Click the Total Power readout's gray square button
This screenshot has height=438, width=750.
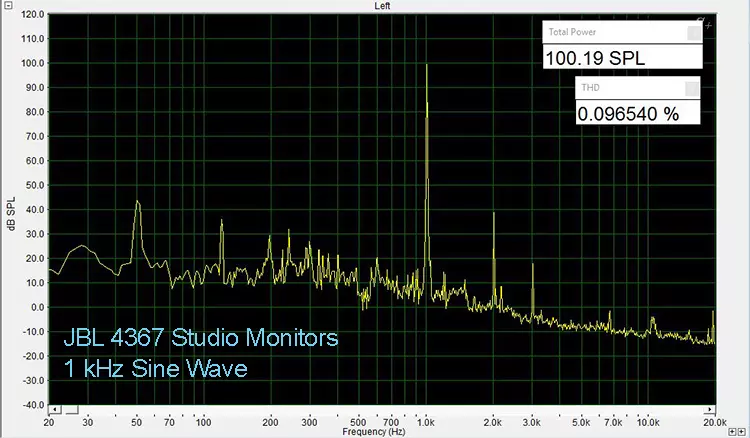coord(694,33)
